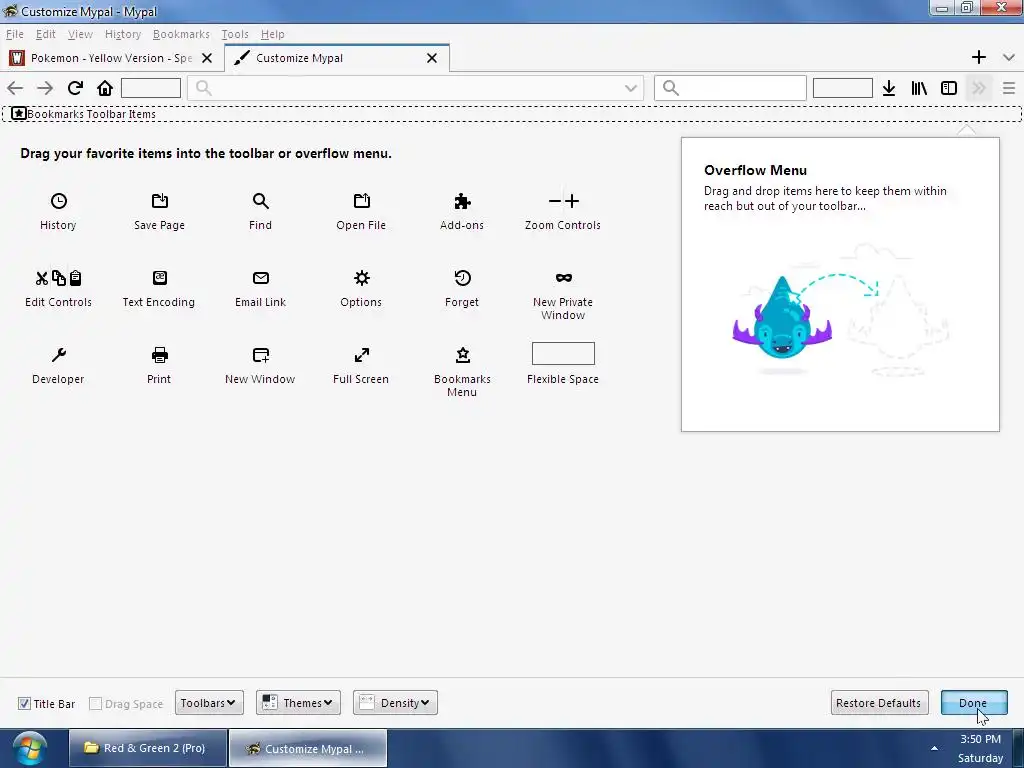The image size is (1024, 768).
Task: Pick the Options gear item
Action: coord(360,288)
